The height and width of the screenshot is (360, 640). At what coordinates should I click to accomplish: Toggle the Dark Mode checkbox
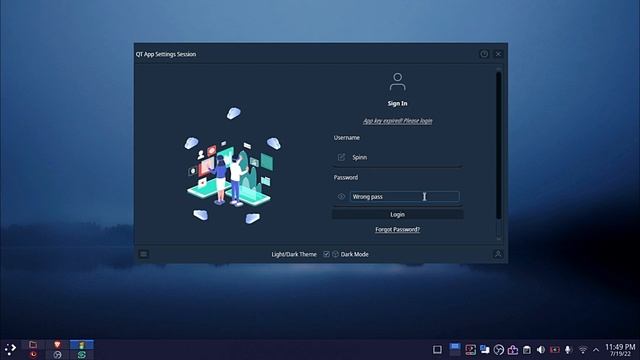(327, 254)
